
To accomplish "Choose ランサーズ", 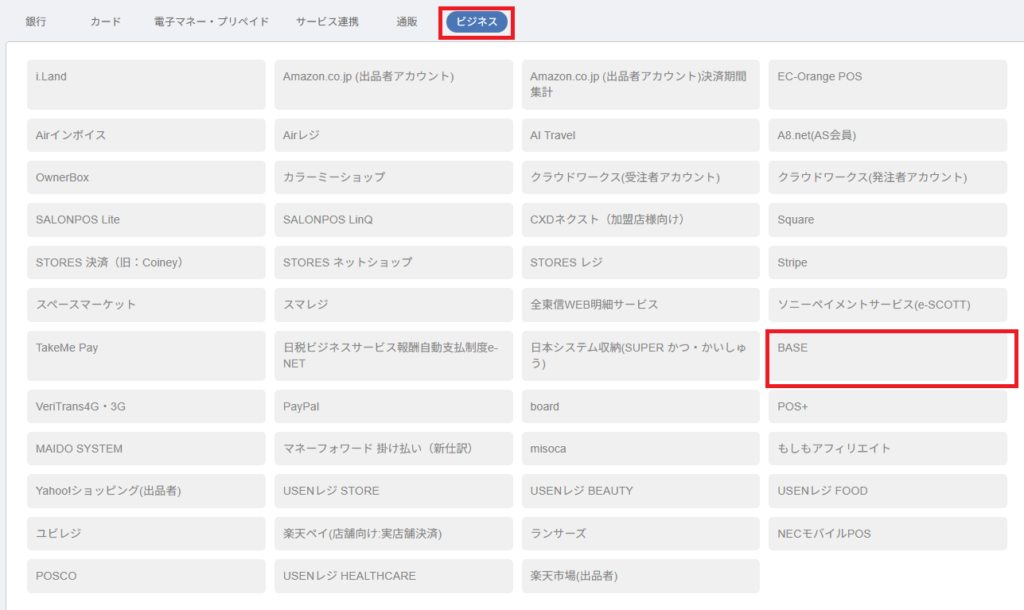I will [x=641, y=534].
